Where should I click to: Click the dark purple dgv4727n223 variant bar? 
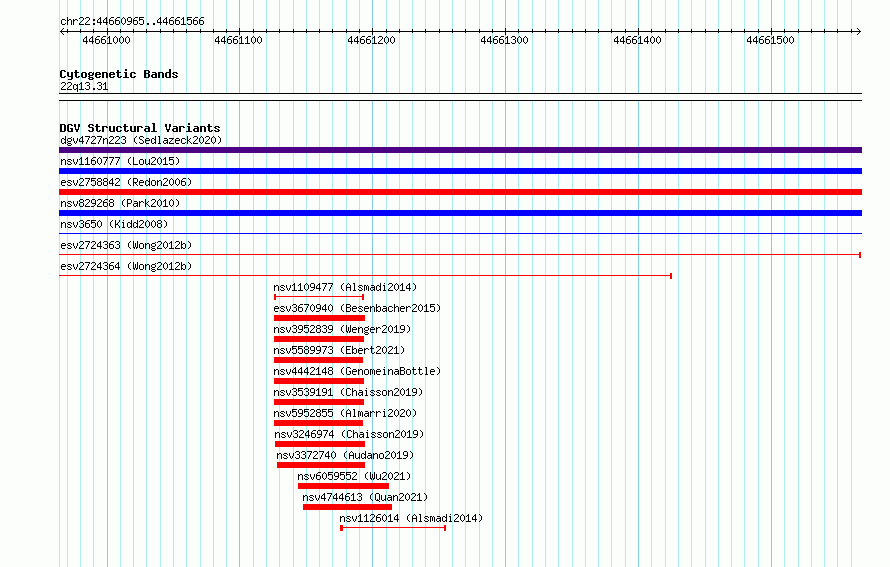(460, 150)
